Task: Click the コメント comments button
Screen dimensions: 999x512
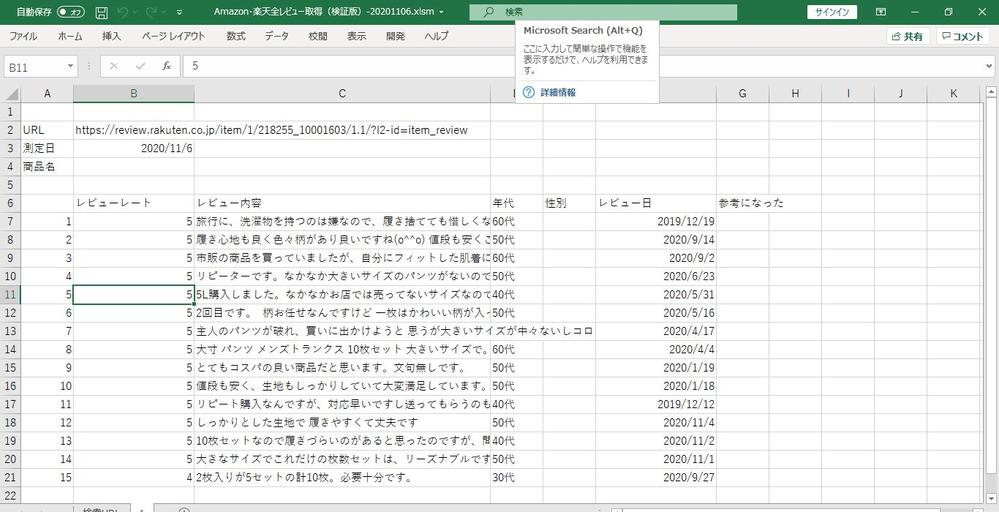Action: [963, 37]
